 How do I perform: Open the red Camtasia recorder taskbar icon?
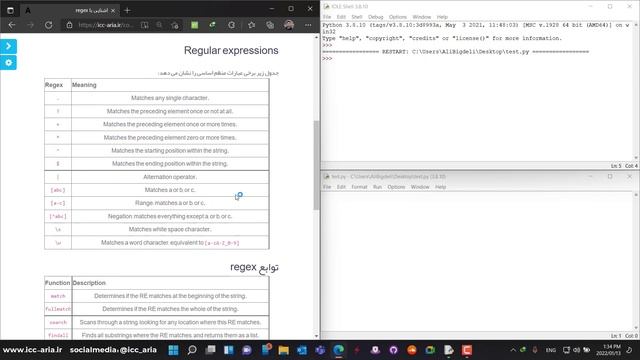pos(467,350)
